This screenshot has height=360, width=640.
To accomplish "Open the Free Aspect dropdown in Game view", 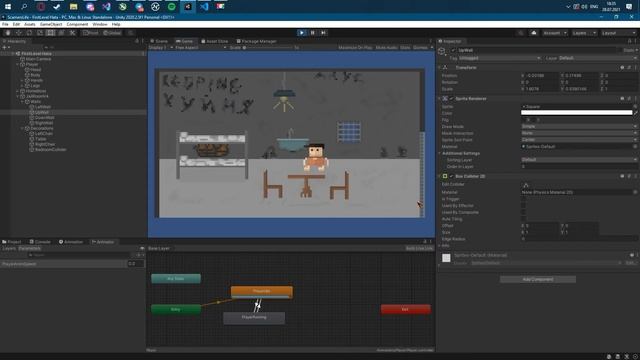I will tap(200, 47).
